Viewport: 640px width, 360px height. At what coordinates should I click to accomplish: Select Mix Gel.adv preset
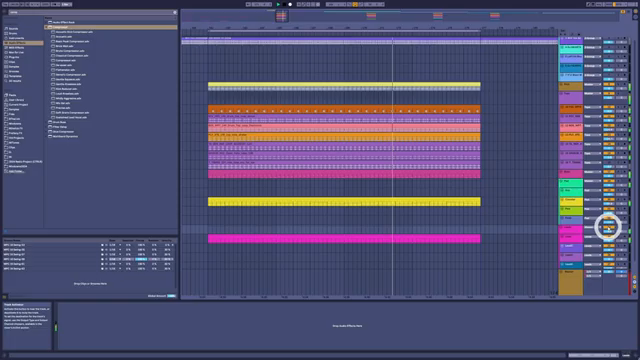tap(63, 103)
